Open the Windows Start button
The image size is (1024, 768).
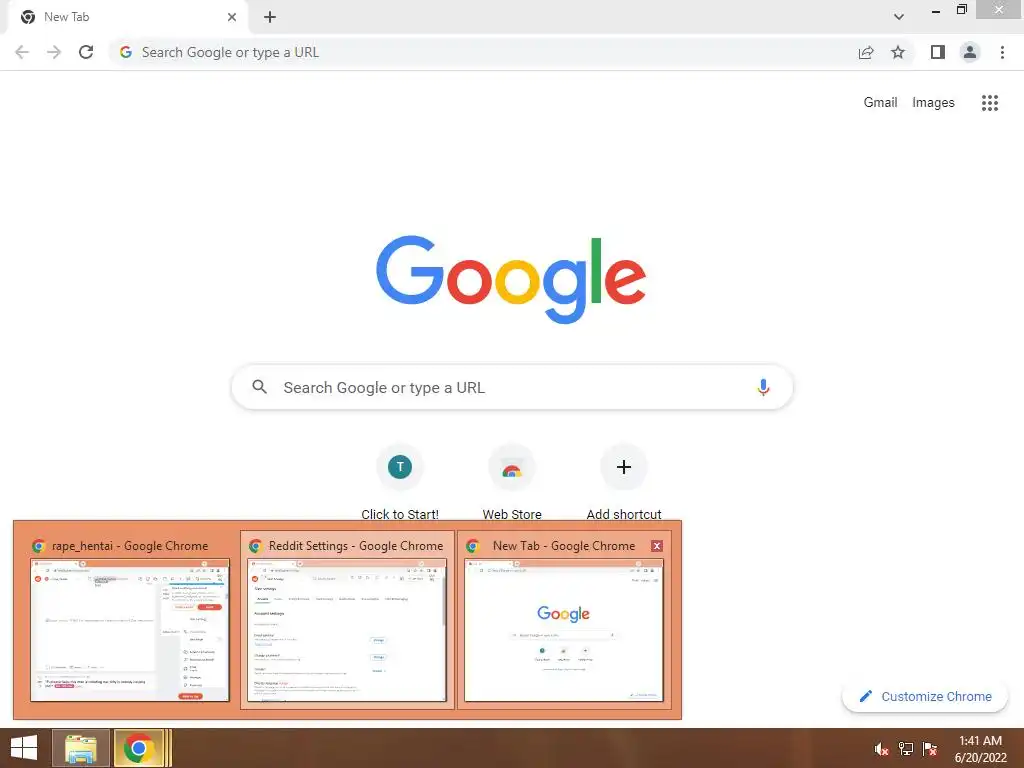click(24, 748)
